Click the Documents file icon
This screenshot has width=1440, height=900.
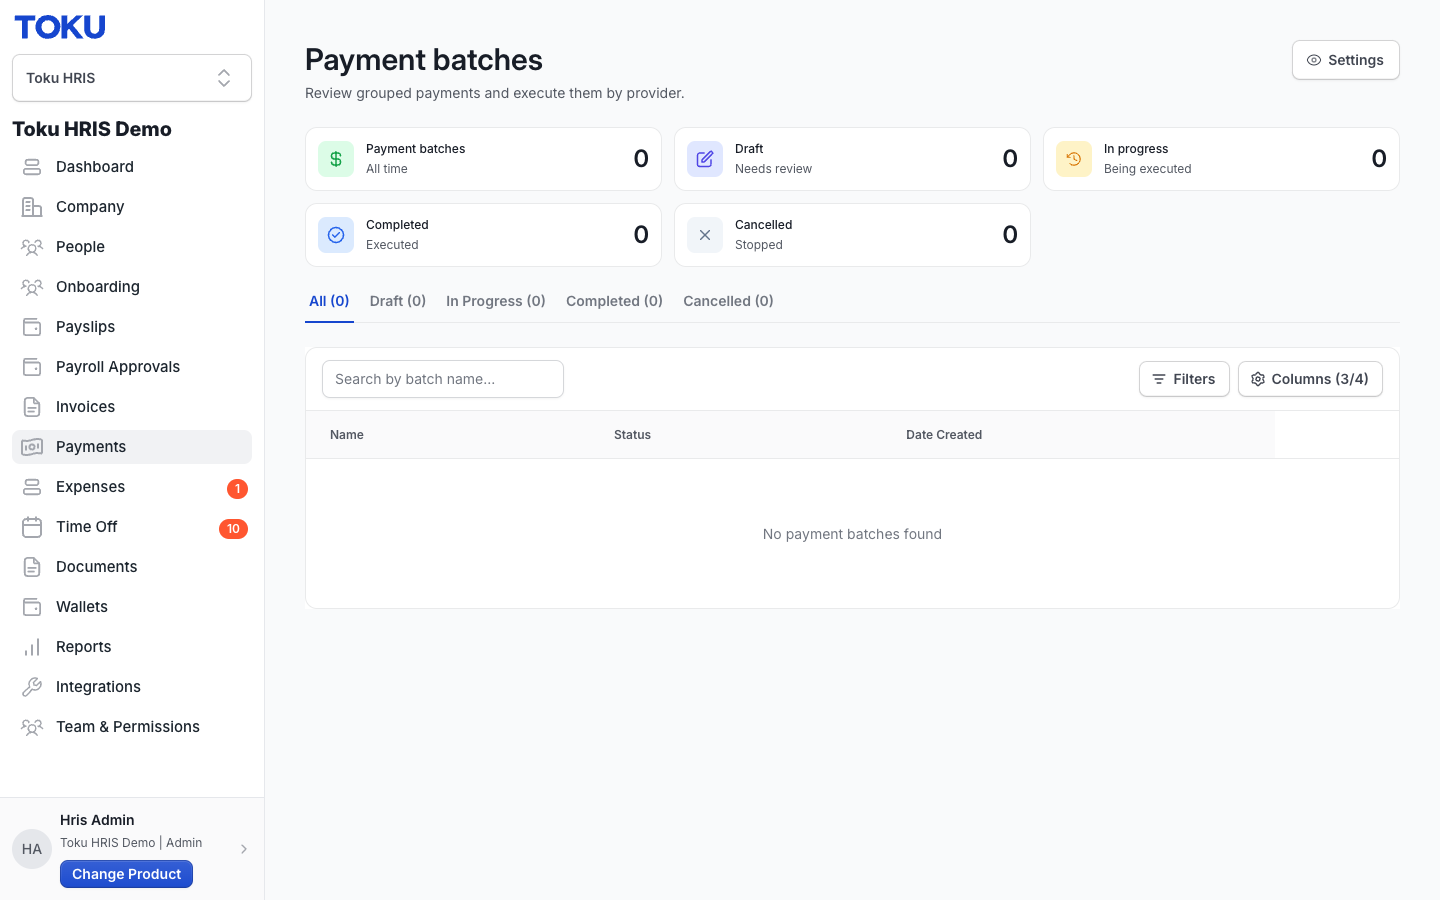(x=32, y=567)
